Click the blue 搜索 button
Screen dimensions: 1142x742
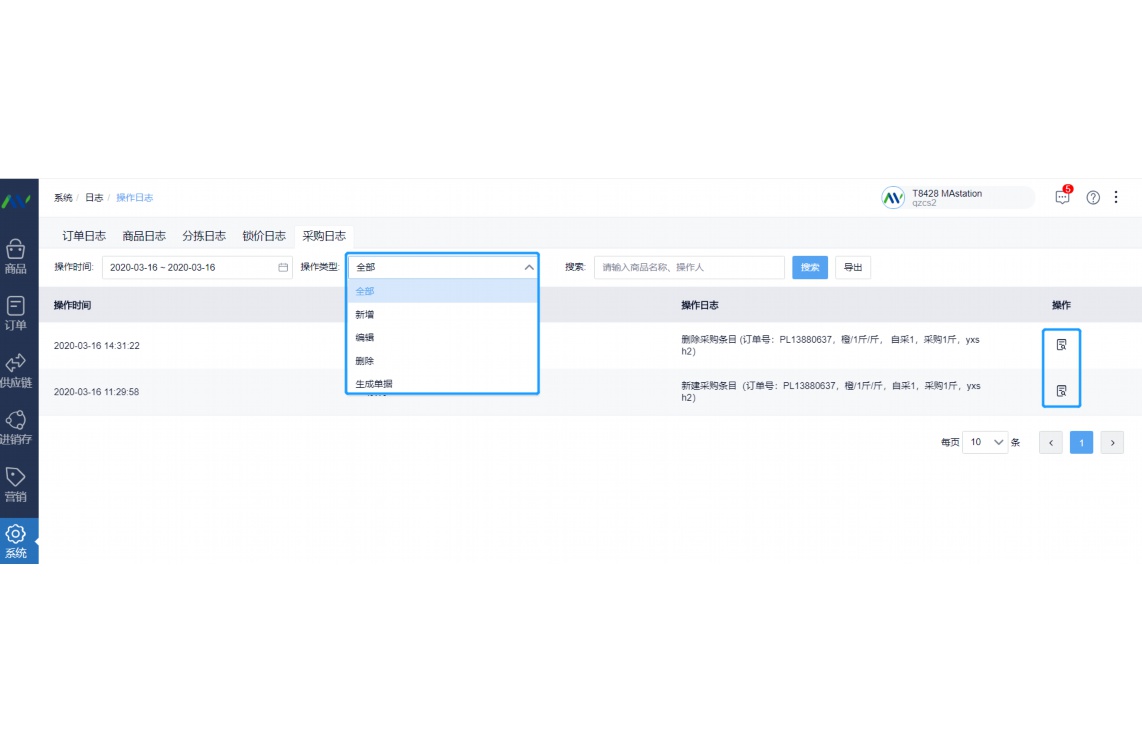pos(810,267)
